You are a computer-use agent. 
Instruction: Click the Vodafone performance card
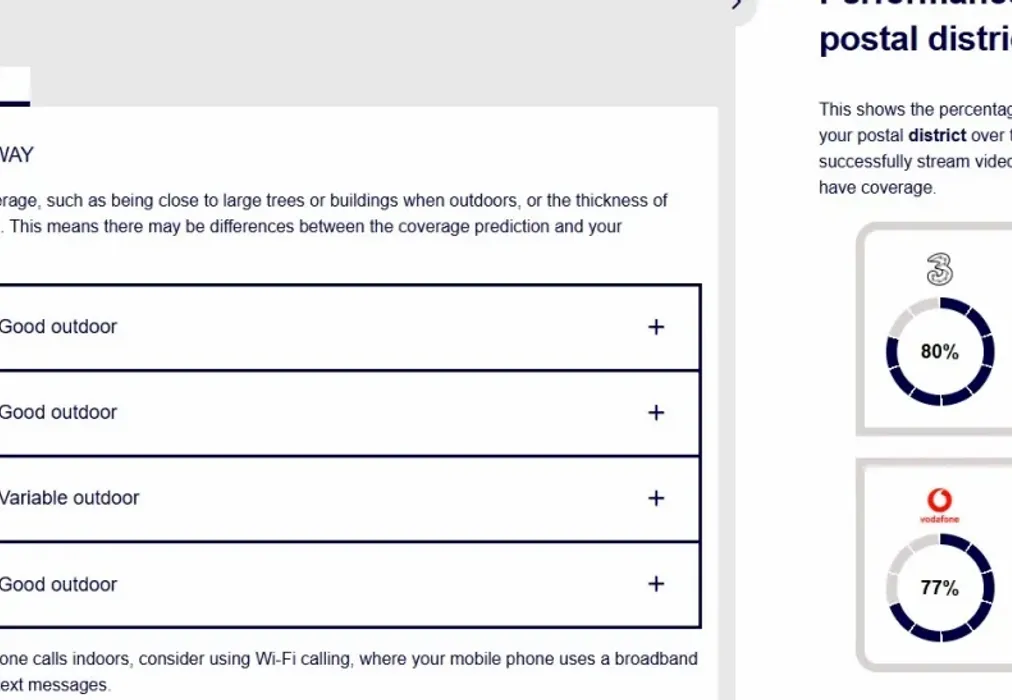click(934, 565)
